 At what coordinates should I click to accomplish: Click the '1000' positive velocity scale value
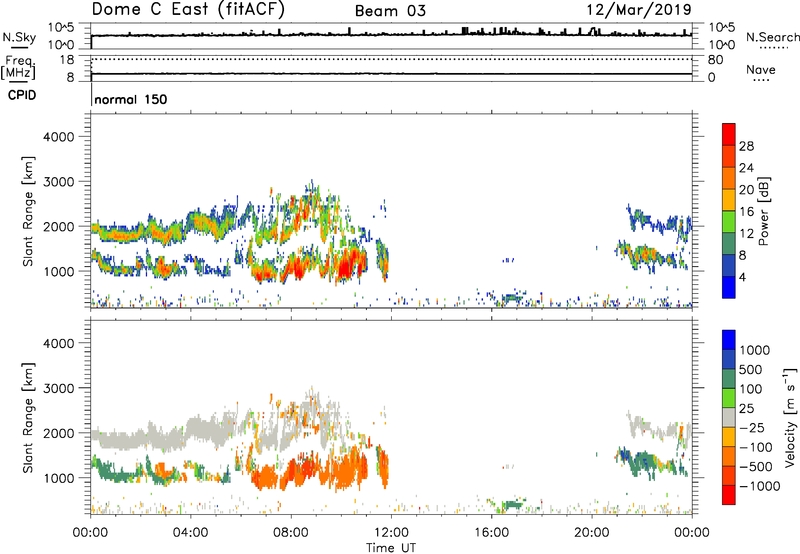754,350
